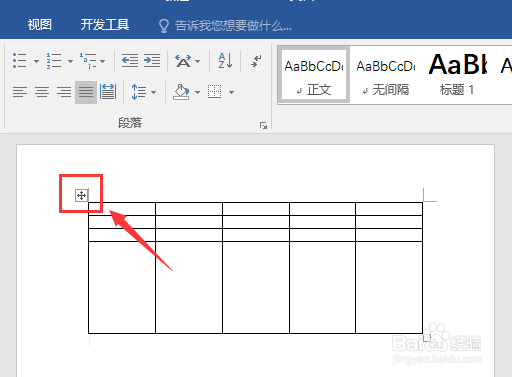The image size is (512, 377).
Task: Align text right
Action: (x=64, y=92)
